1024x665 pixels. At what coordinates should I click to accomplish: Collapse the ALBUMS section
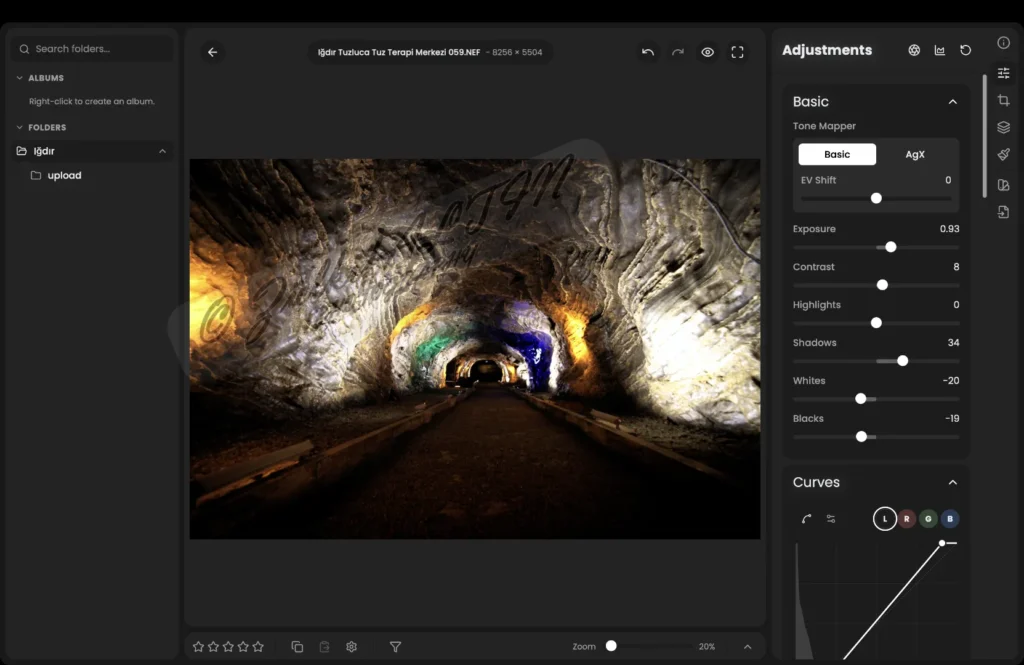click(20, 78)
